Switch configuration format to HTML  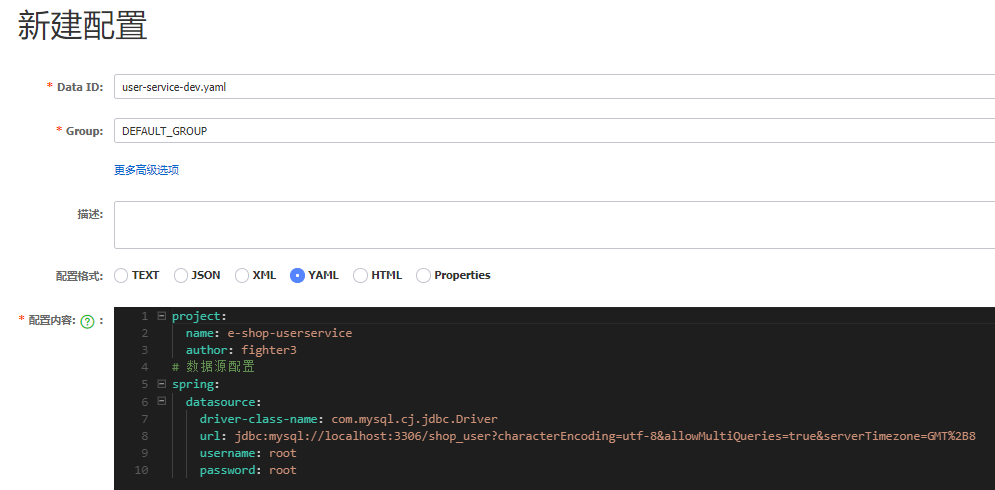[x=360, y=275]
